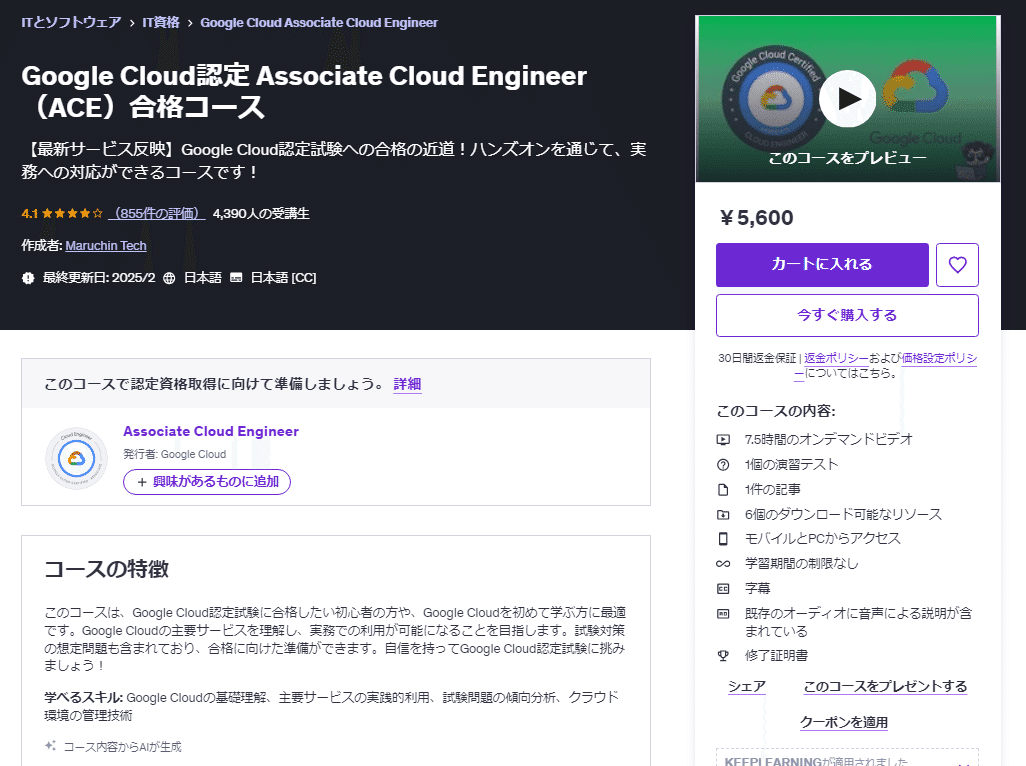Click the Associate Cloud Engineer badge image
The height and width of the screenshot is (766, 1026).
pos(77,458)
